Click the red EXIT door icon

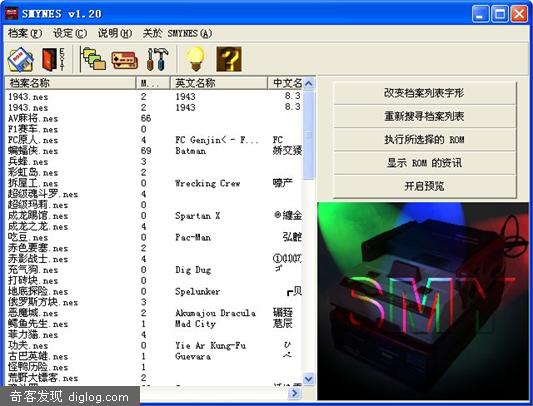point(53,60)
